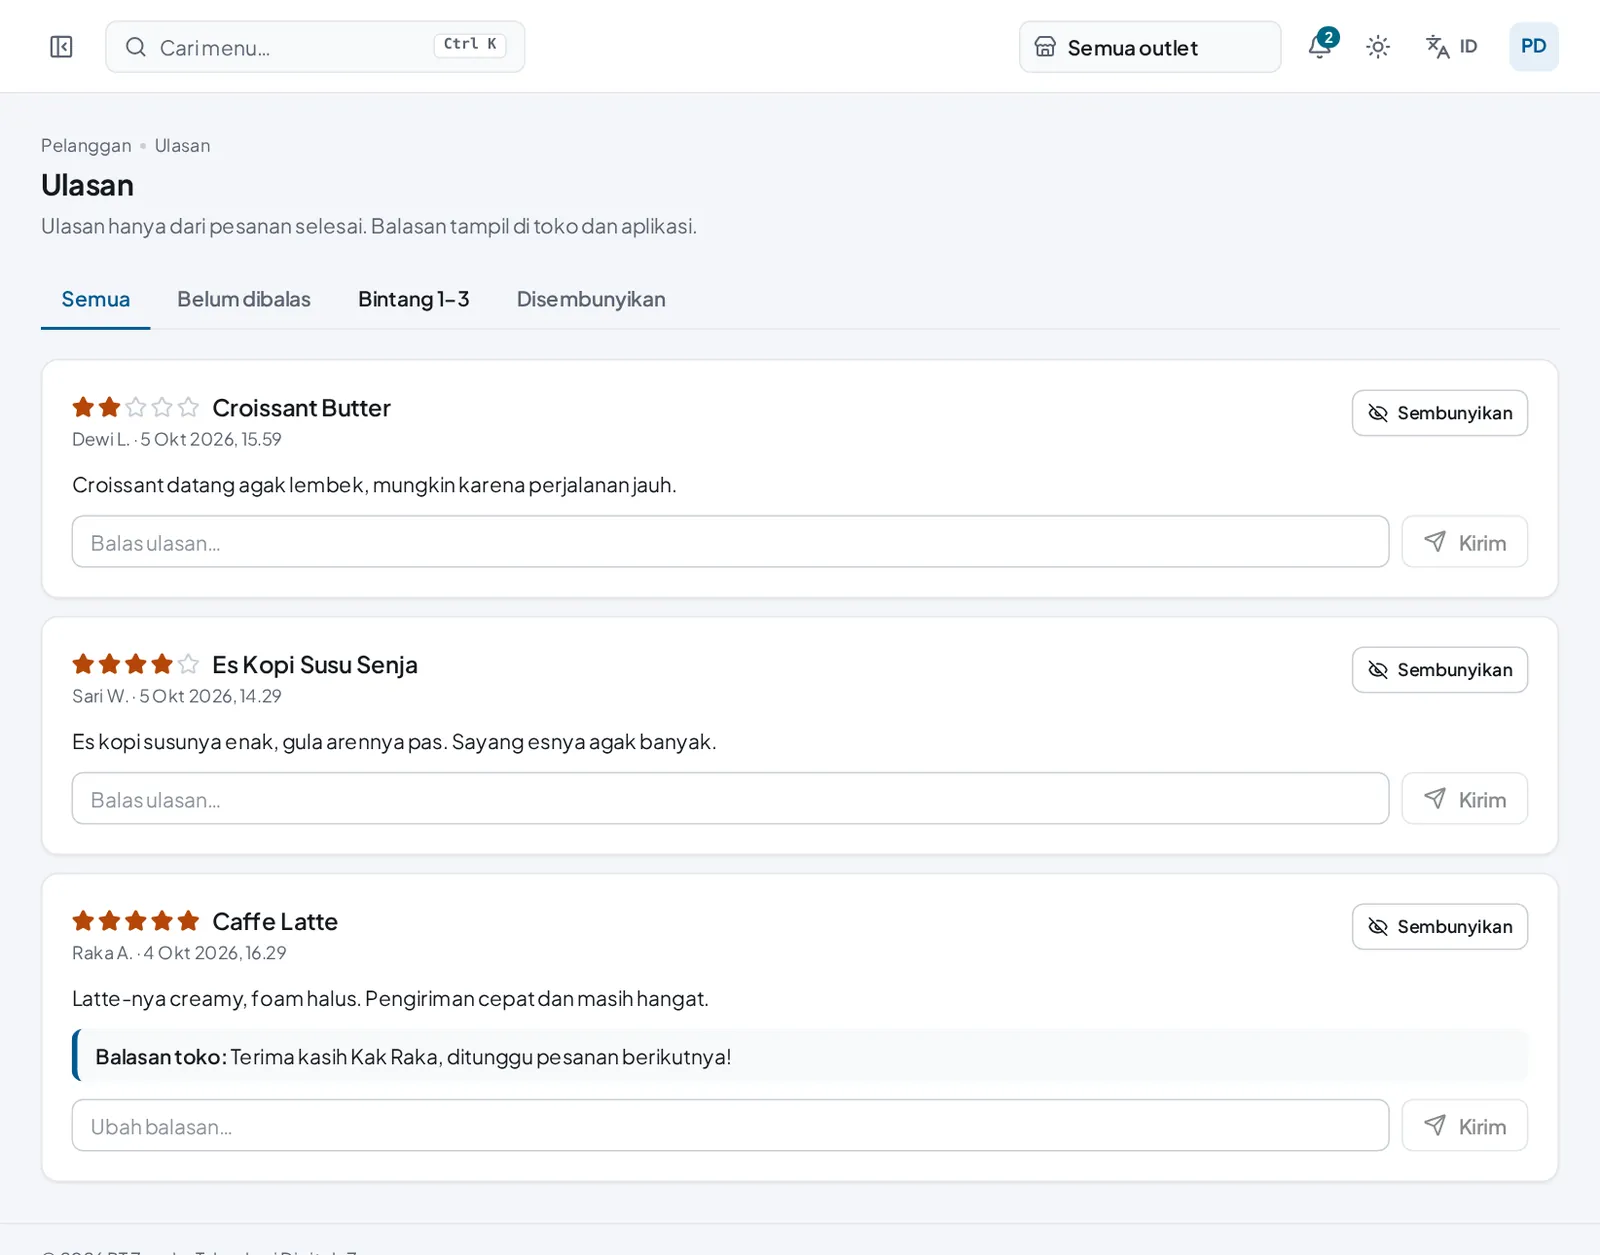Click Caffe Latte five-star rating
This screenshot has height=1255, width=1600.
[x=135, y=921]
